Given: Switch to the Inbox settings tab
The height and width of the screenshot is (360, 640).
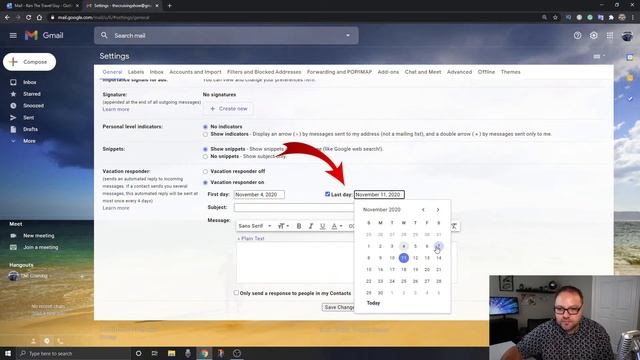Looking at the screenshot, I should coord(156,72).
